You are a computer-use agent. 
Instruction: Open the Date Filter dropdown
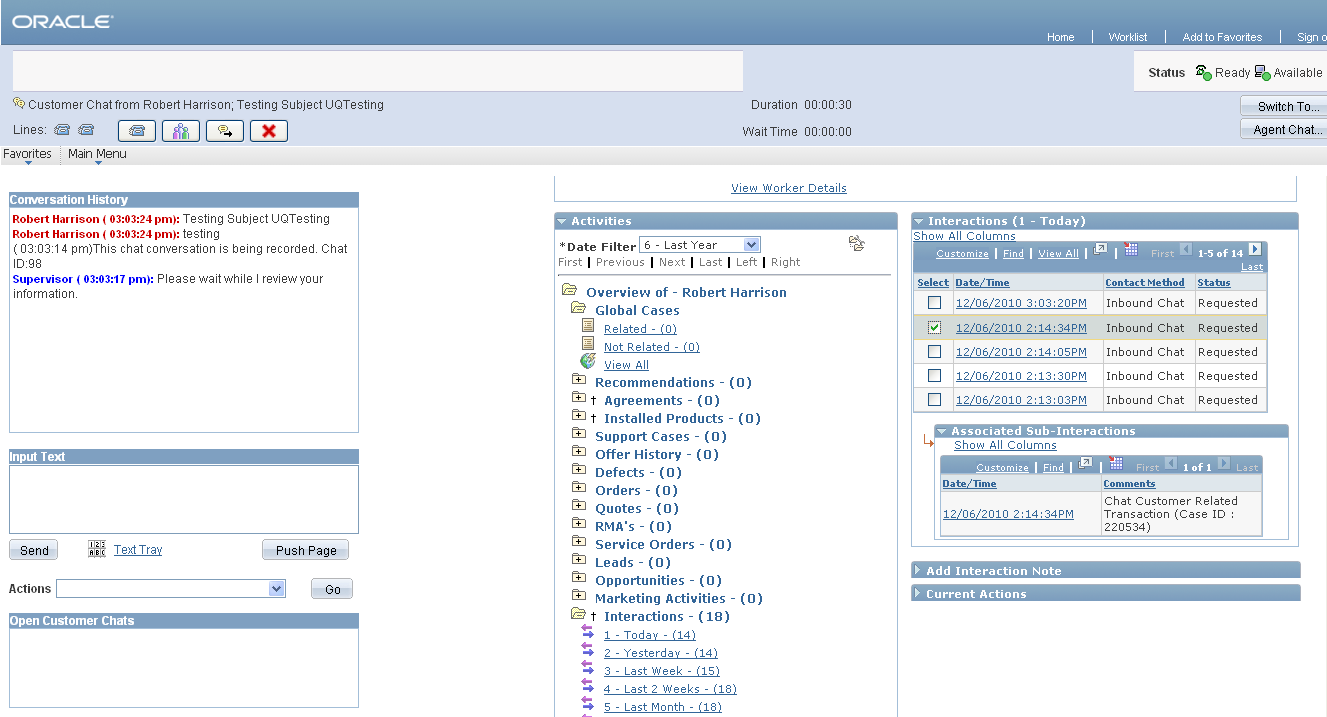coord(700,245)
